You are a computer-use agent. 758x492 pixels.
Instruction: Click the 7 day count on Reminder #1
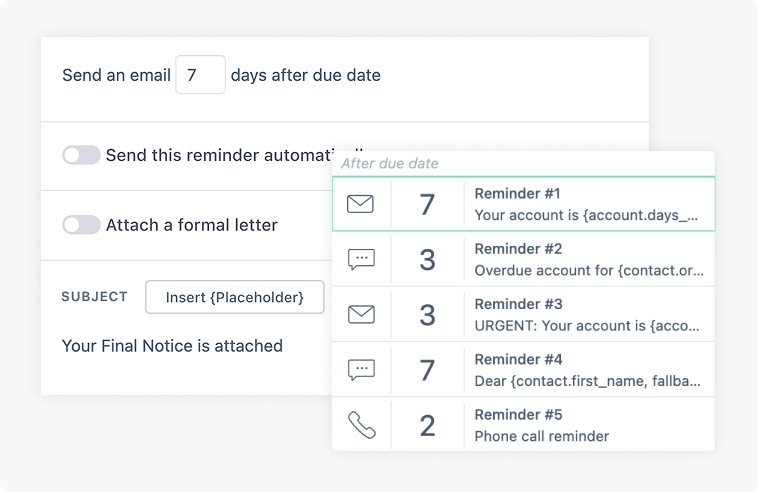(x=427, y=204)
